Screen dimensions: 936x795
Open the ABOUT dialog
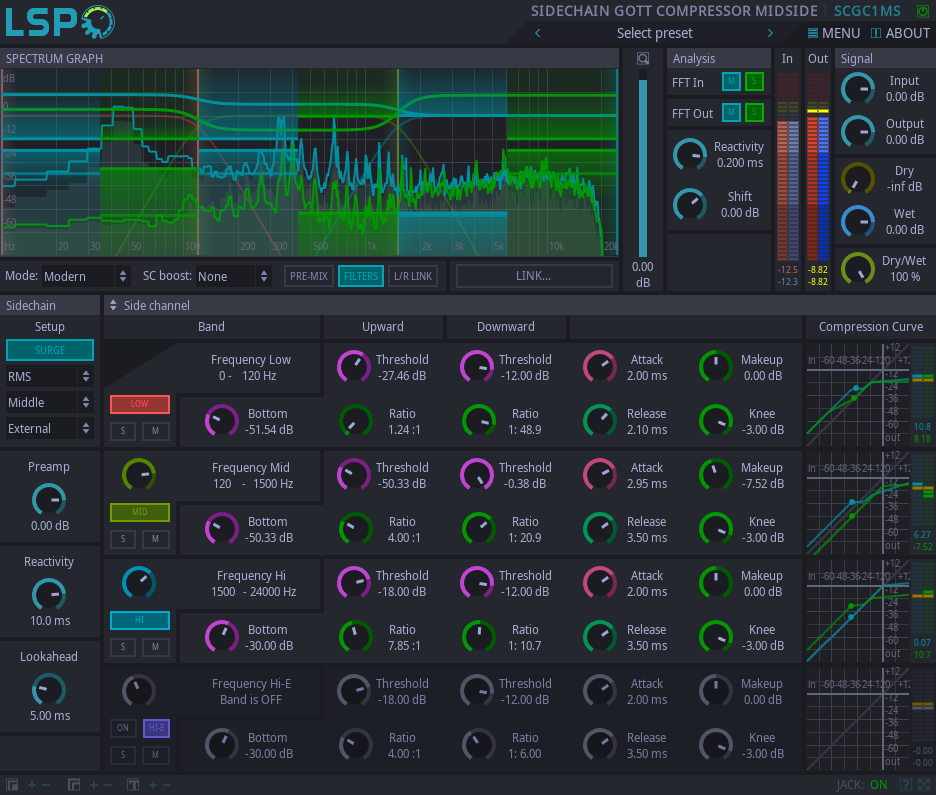tap(899, 32)
